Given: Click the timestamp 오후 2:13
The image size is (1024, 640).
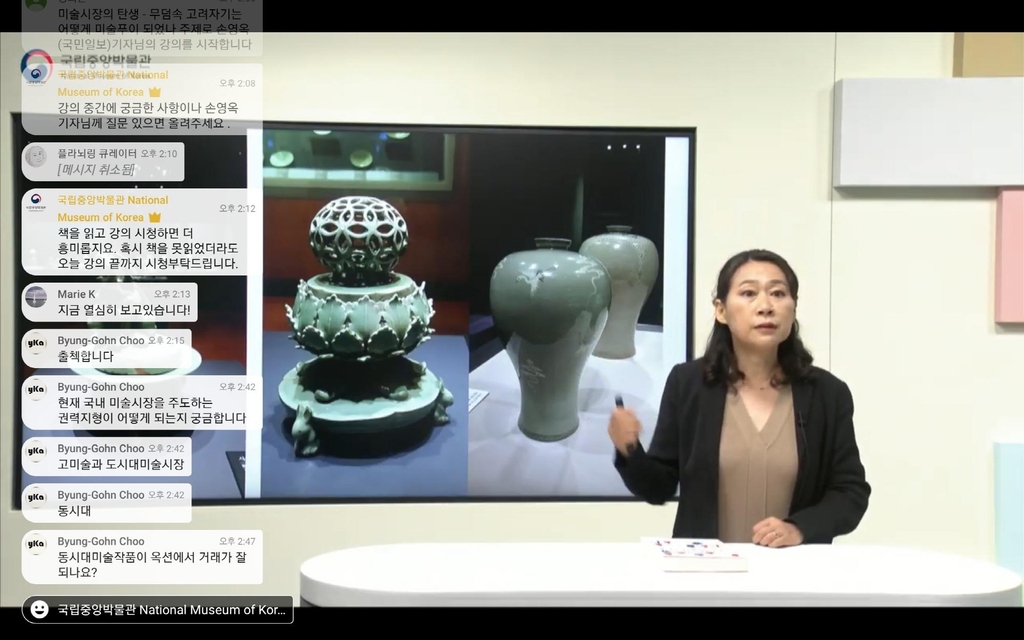Looking at the screenshot, I should coord(172,294).
